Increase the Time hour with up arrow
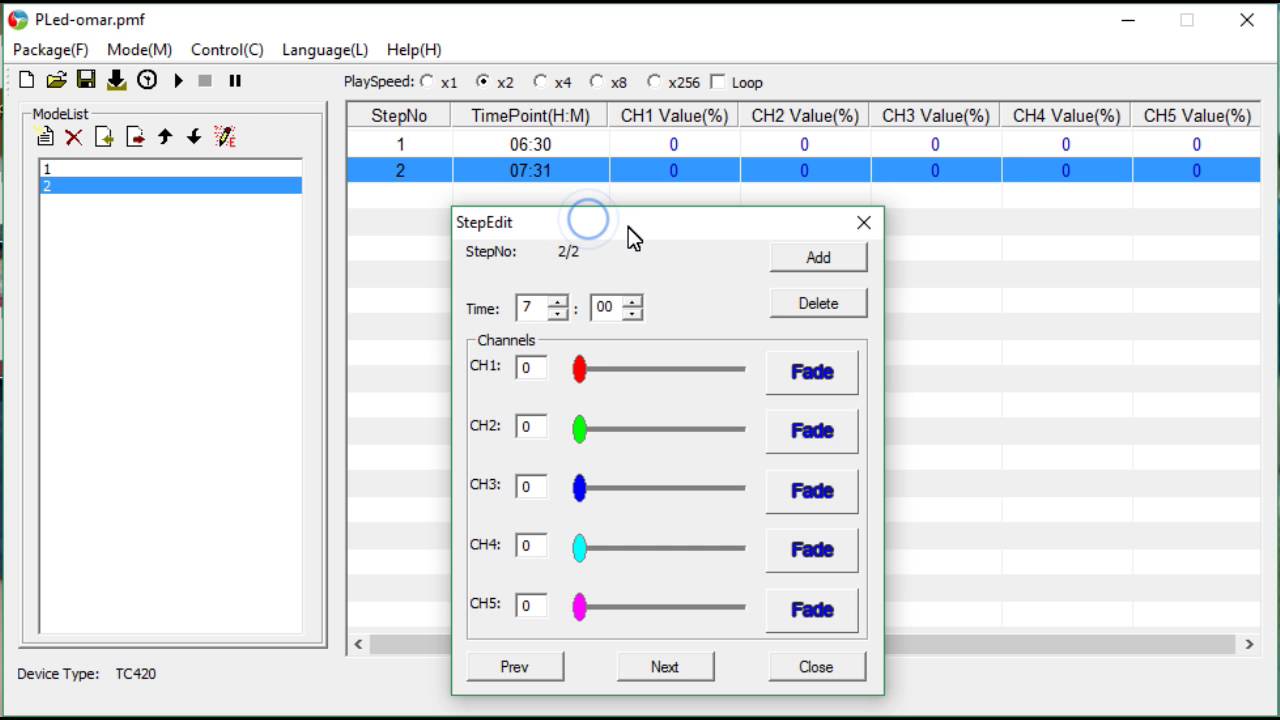 point(558,302)
